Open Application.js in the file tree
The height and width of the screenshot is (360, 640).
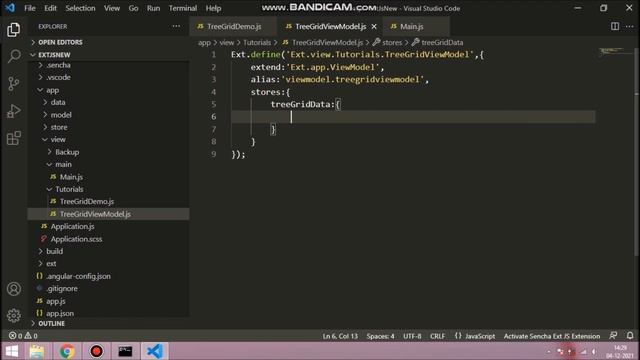[72, 226]
